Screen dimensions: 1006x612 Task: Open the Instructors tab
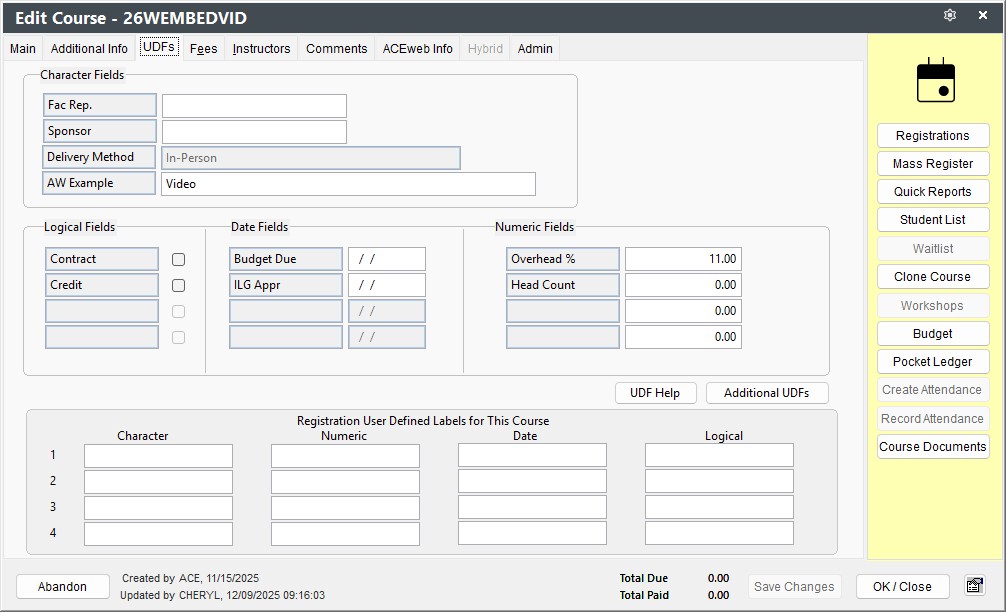tap(261, 49)
